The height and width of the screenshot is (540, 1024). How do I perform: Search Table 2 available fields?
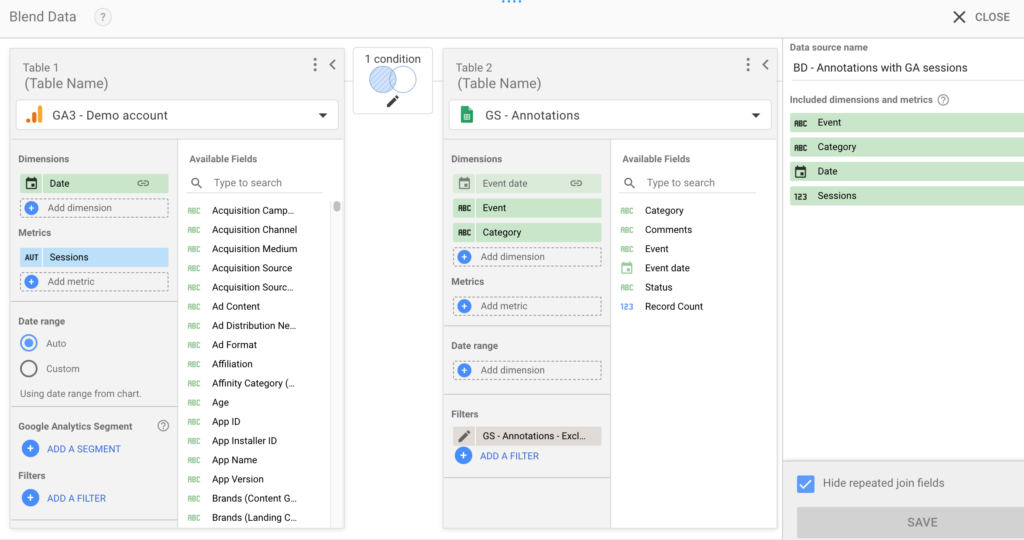point(700,183)
